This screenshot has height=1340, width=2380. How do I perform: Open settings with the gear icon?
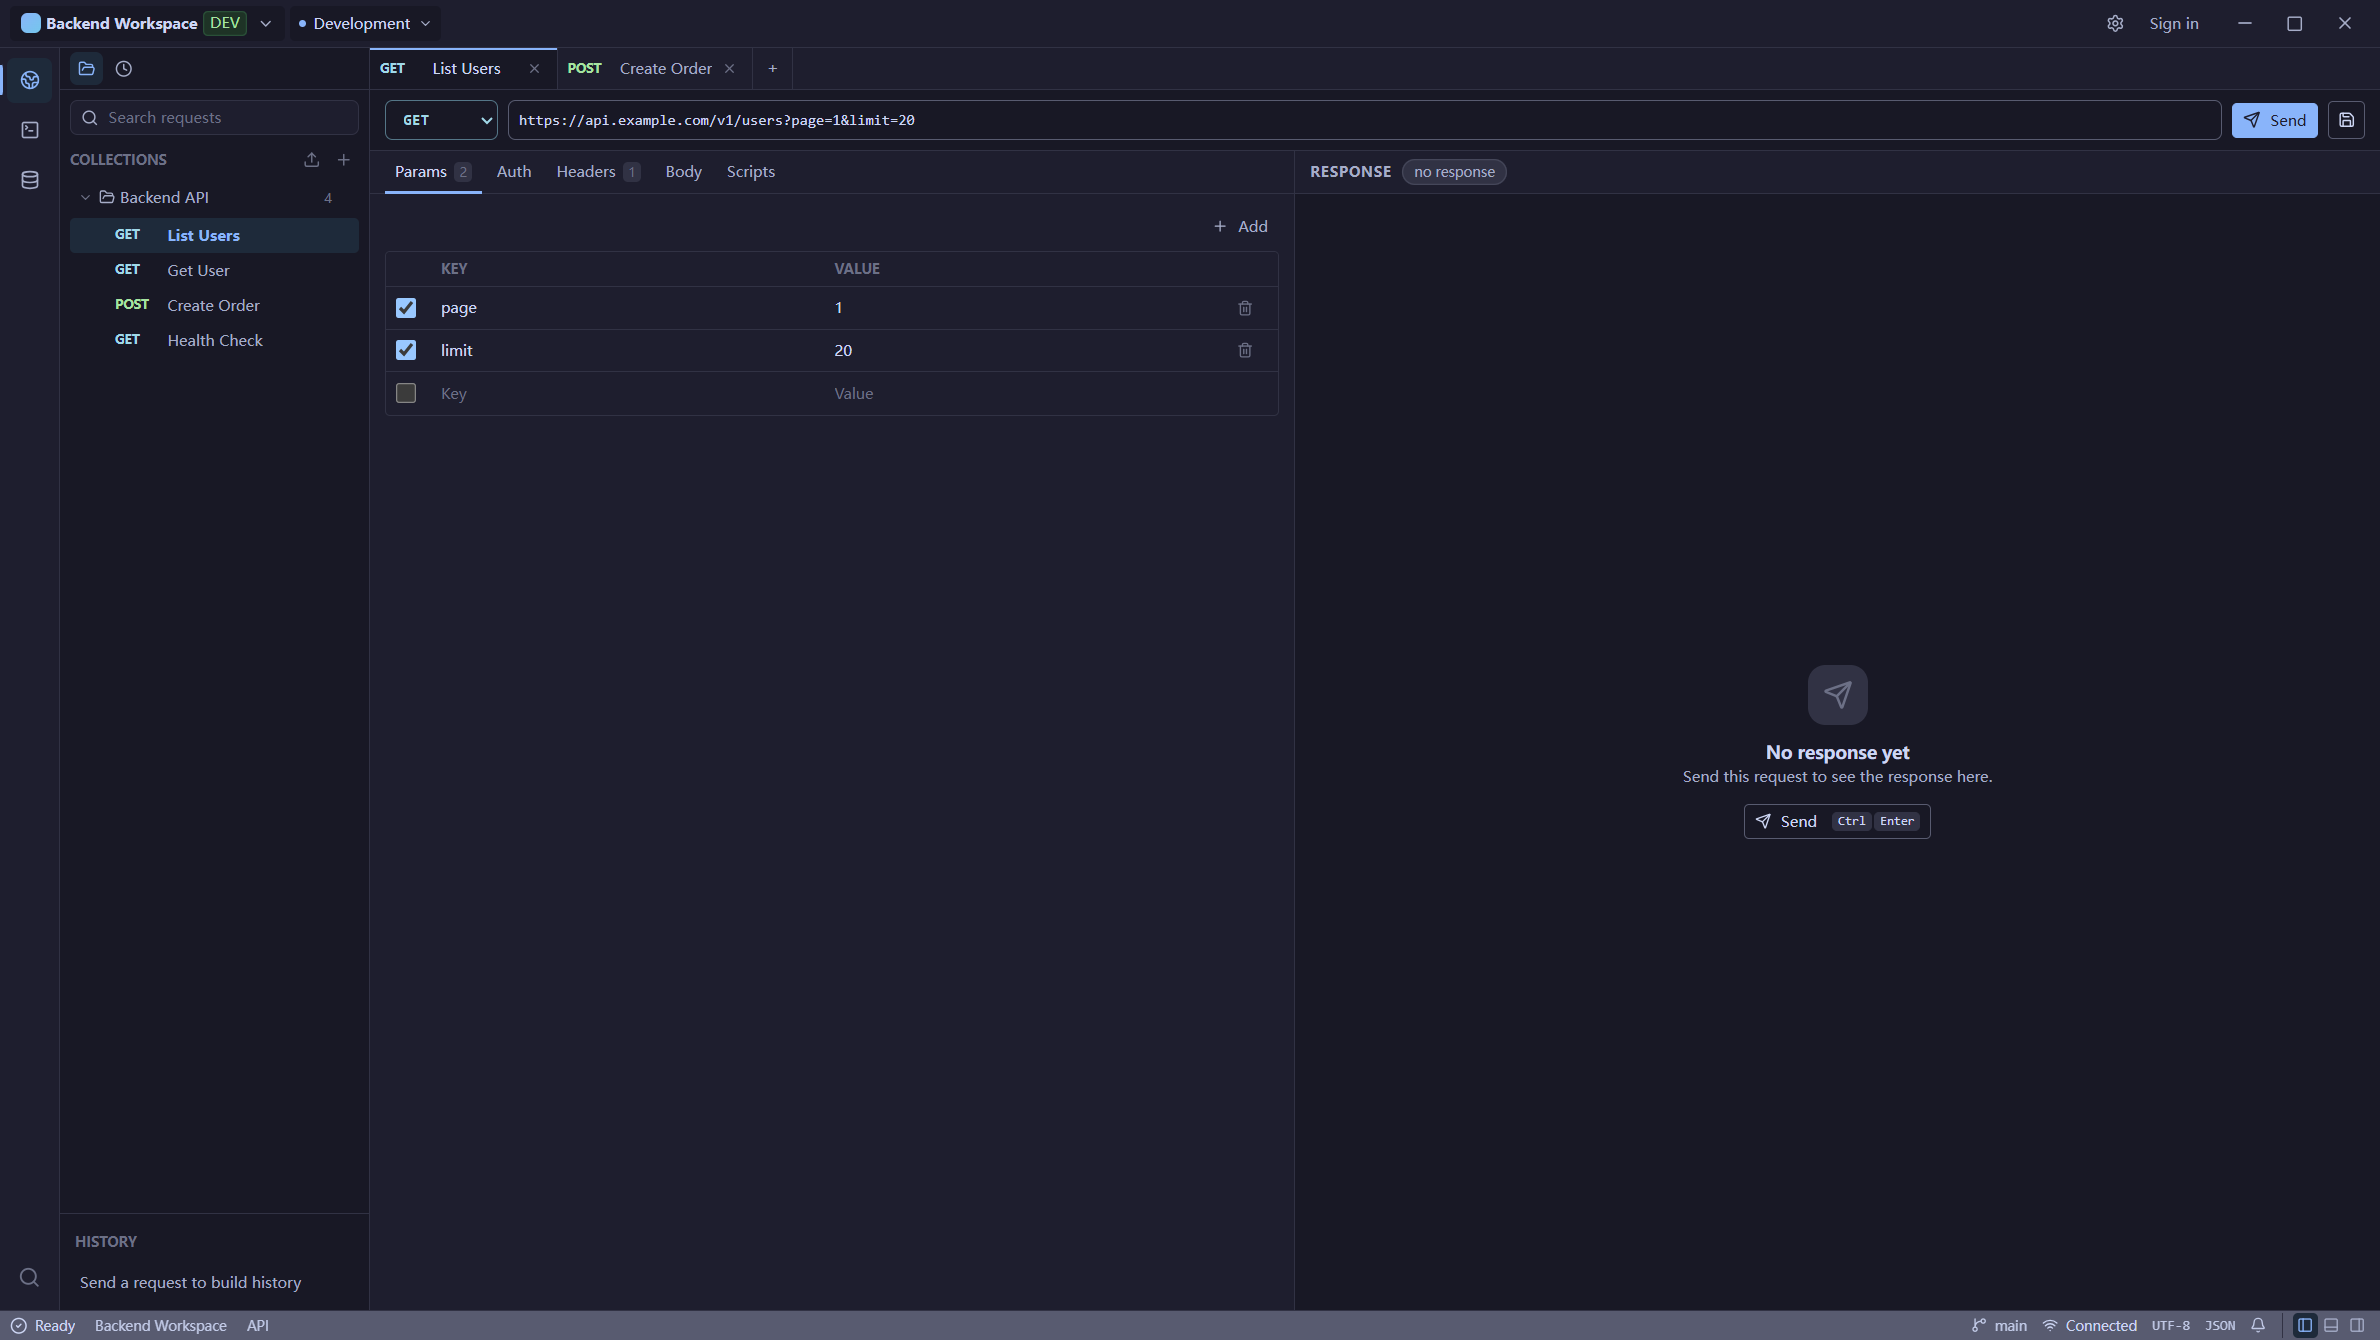click(x=2115, y=24)
